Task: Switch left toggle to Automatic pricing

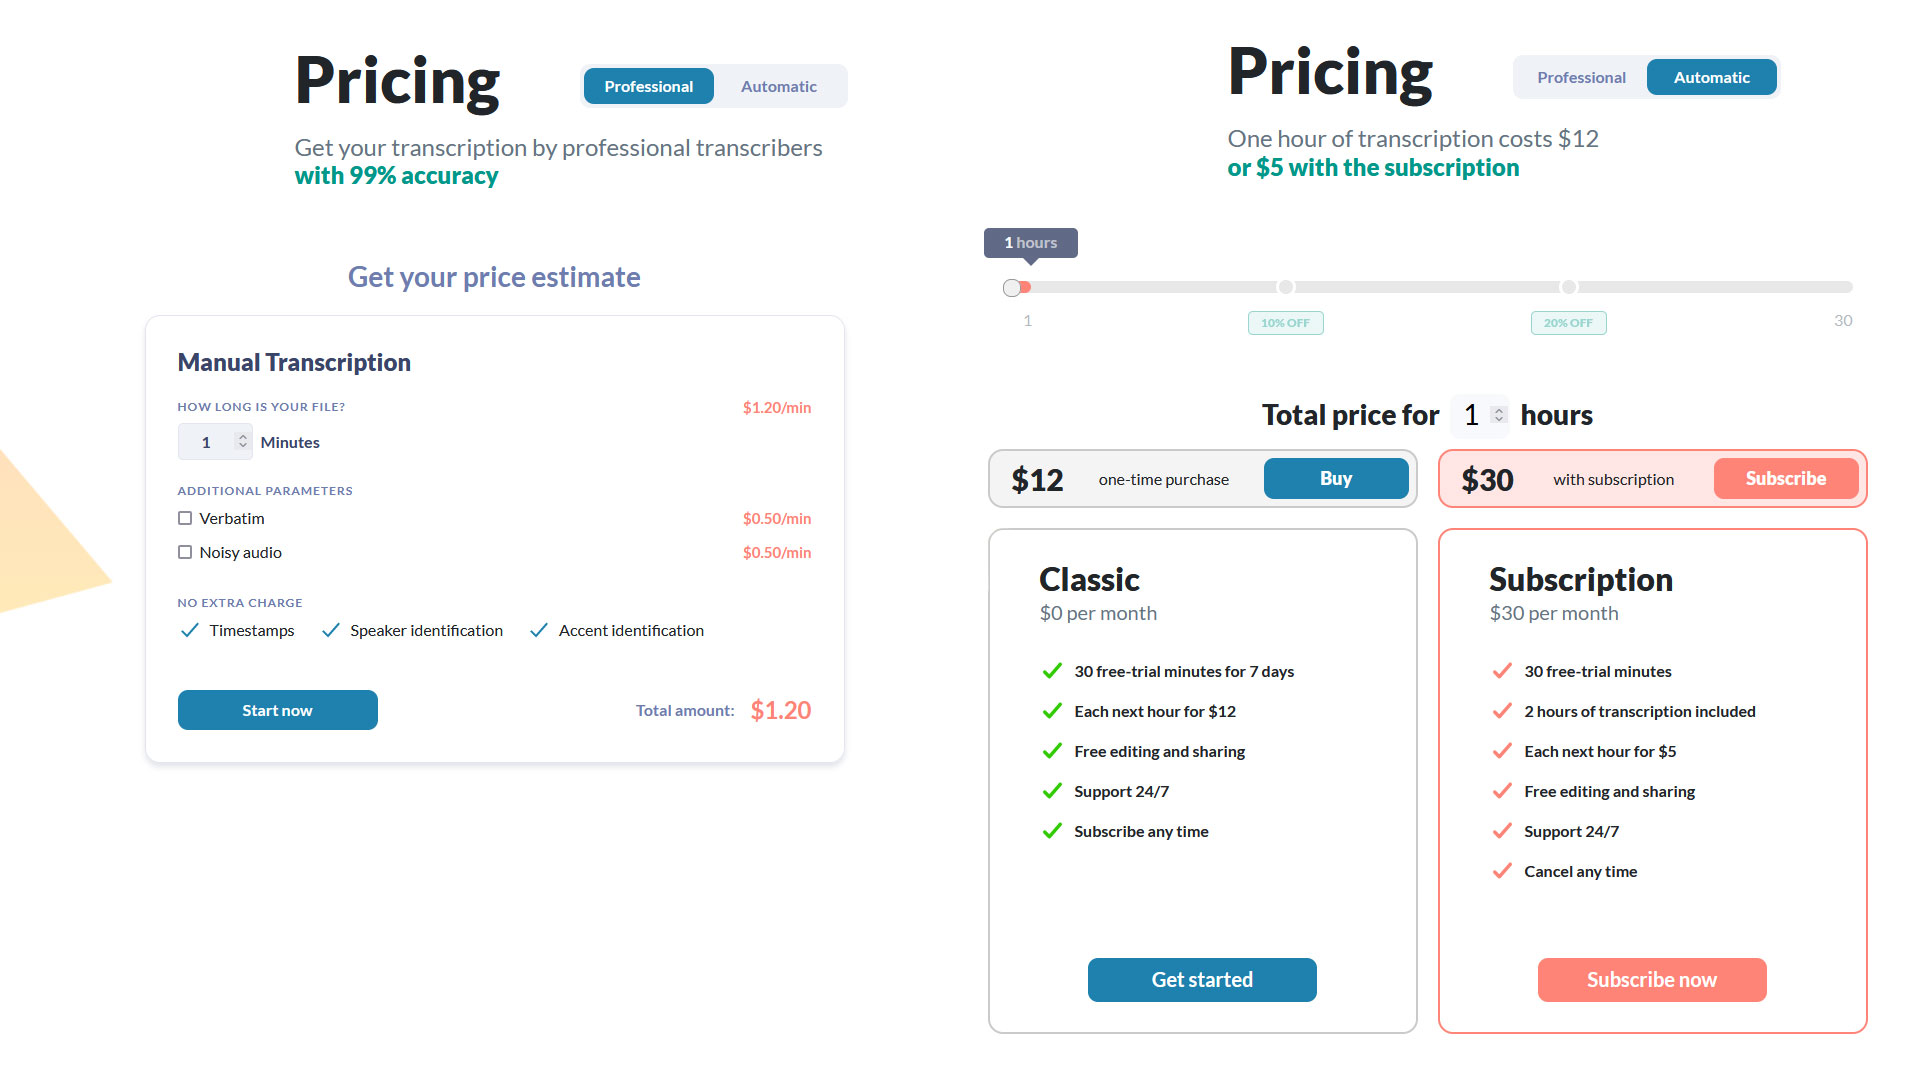Action: [x=779, y=86]
